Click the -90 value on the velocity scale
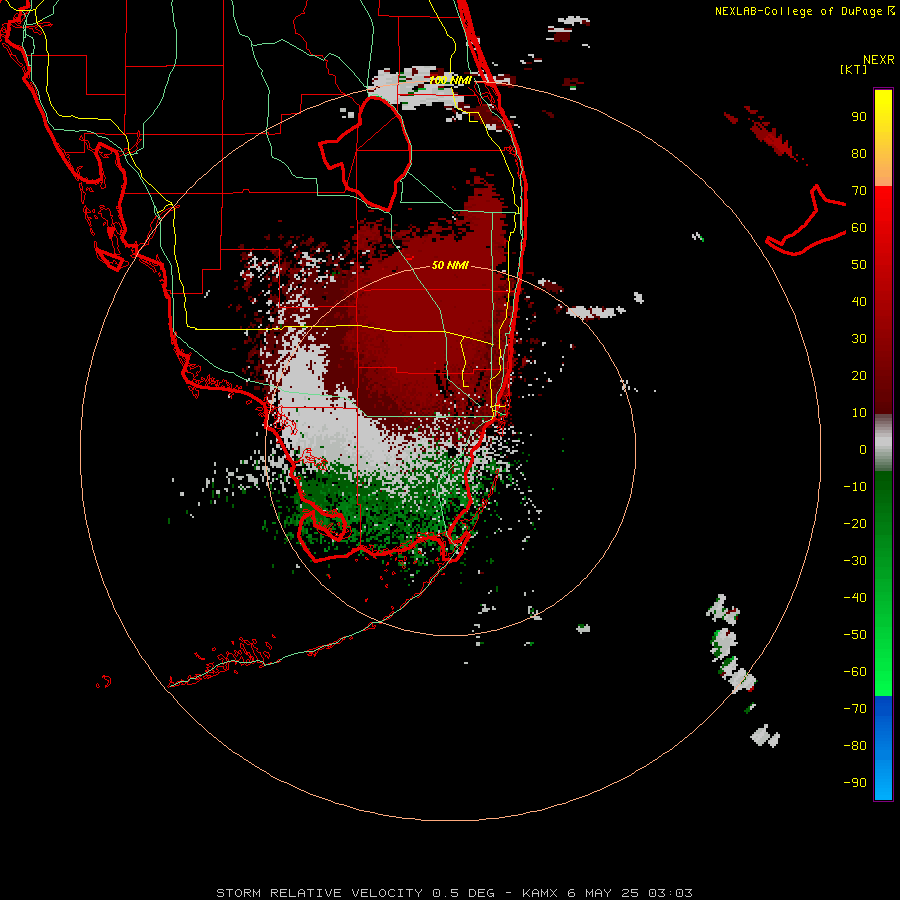The image size is (900, 900). [x=855, y=783]
